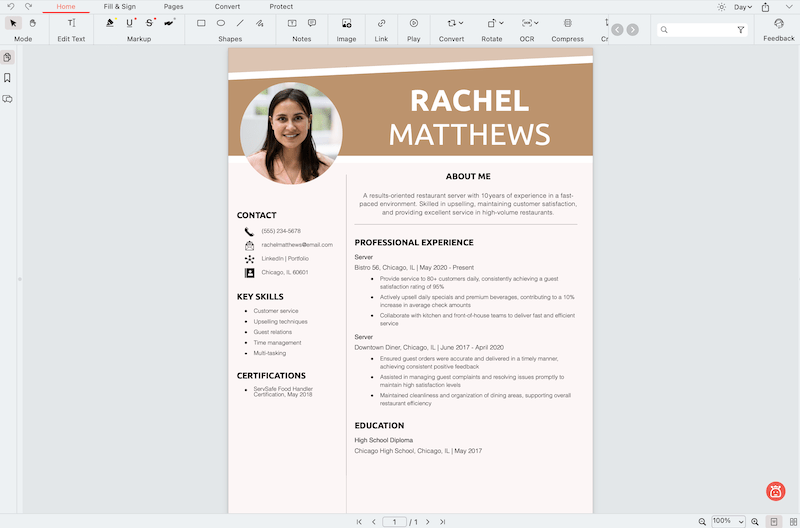
Task: Click the CERTIFICATIONS heading
Action: click(x=271, y=375)
